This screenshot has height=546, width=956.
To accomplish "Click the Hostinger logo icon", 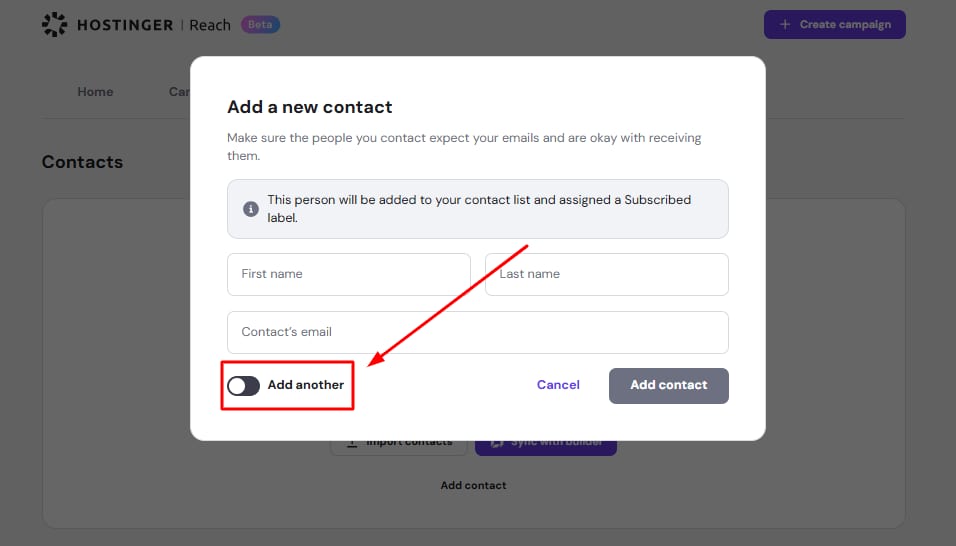I will coord(54,24).
